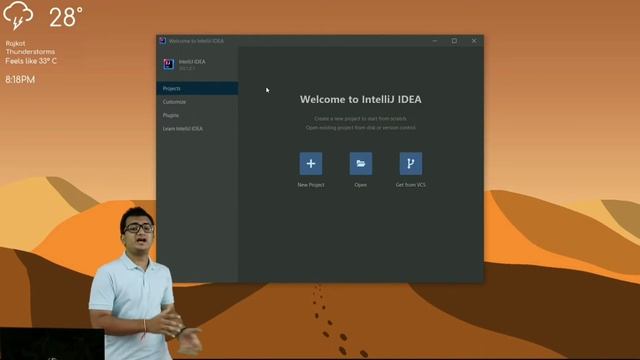Click the thunderstorm weather widget icon
The image size is (640, 360).
(18, 16)
